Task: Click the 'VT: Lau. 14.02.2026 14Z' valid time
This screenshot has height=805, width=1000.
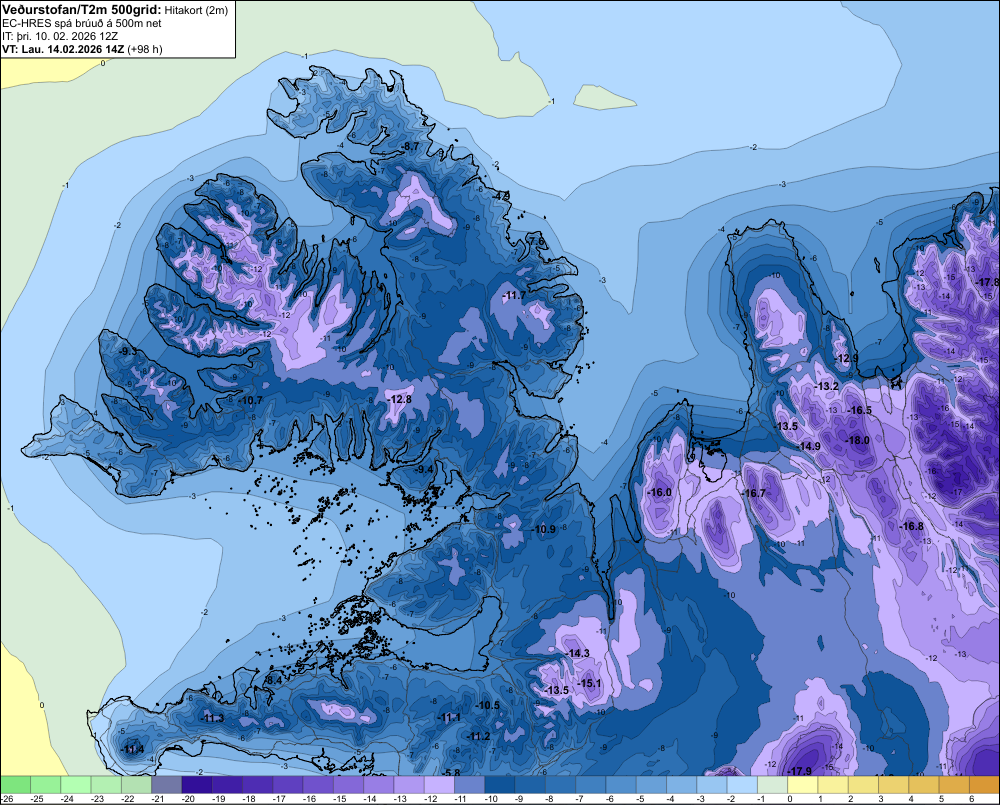Action: 64,49
